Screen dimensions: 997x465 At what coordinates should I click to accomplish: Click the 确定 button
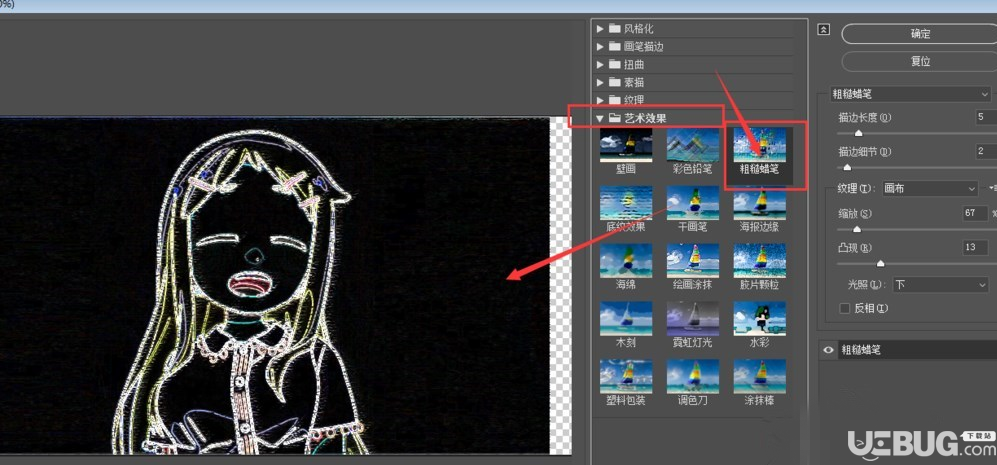(x=920, y=34)
